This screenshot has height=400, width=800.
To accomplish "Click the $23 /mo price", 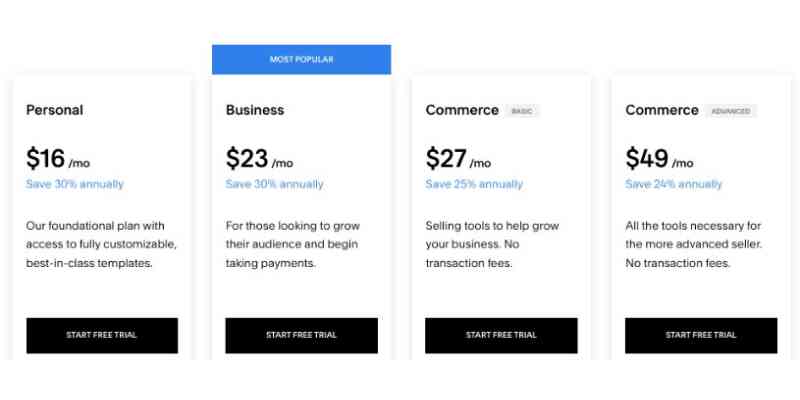I will coord(259,159).
